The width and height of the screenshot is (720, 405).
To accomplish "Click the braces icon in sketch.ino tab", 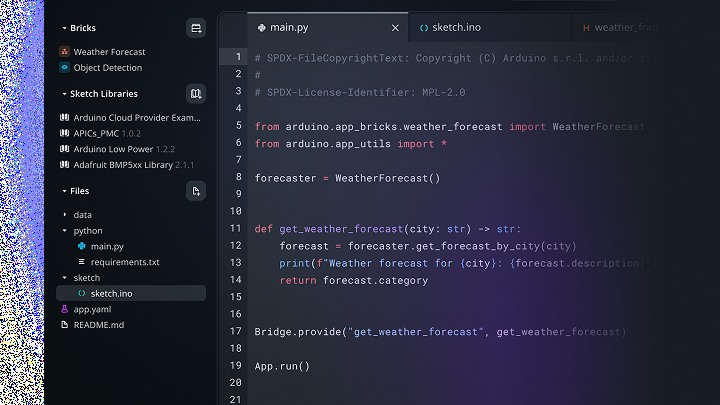I will (x=424, y=28).
